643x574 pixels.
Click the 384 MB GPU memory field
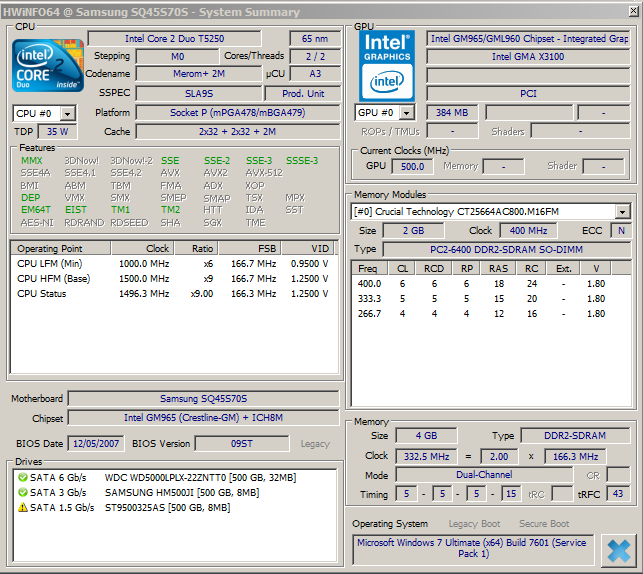click(452, 113)
